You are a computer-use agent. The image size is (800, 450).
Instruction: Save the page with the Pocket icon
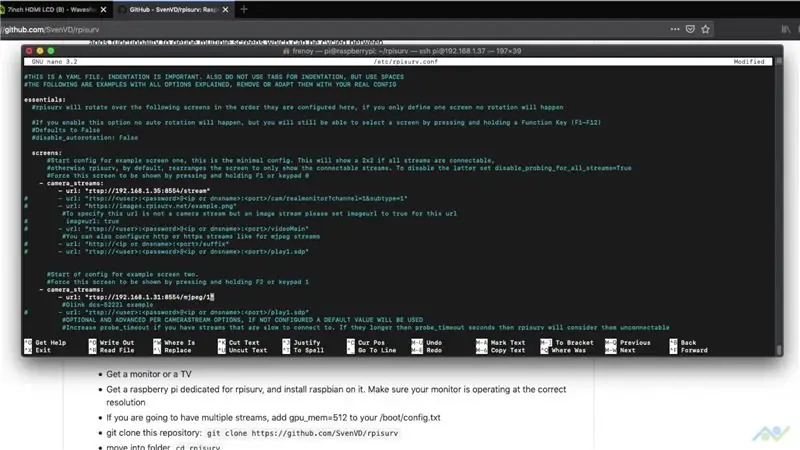point(690,29)
